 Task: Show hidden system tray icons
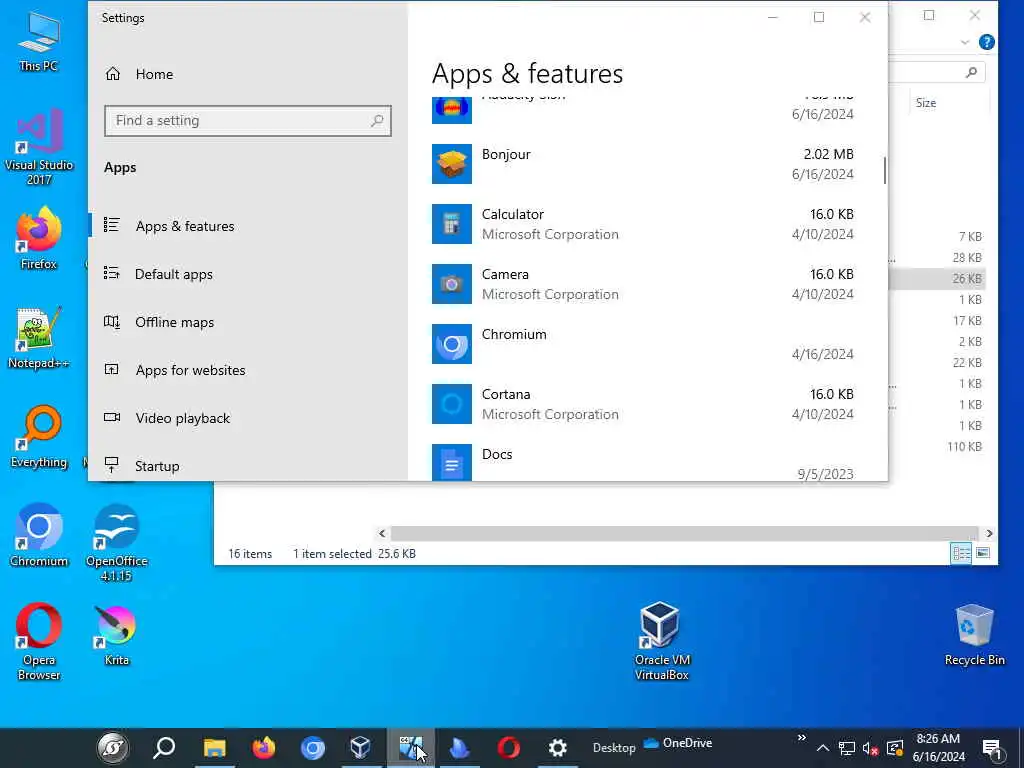click(823, 748)
